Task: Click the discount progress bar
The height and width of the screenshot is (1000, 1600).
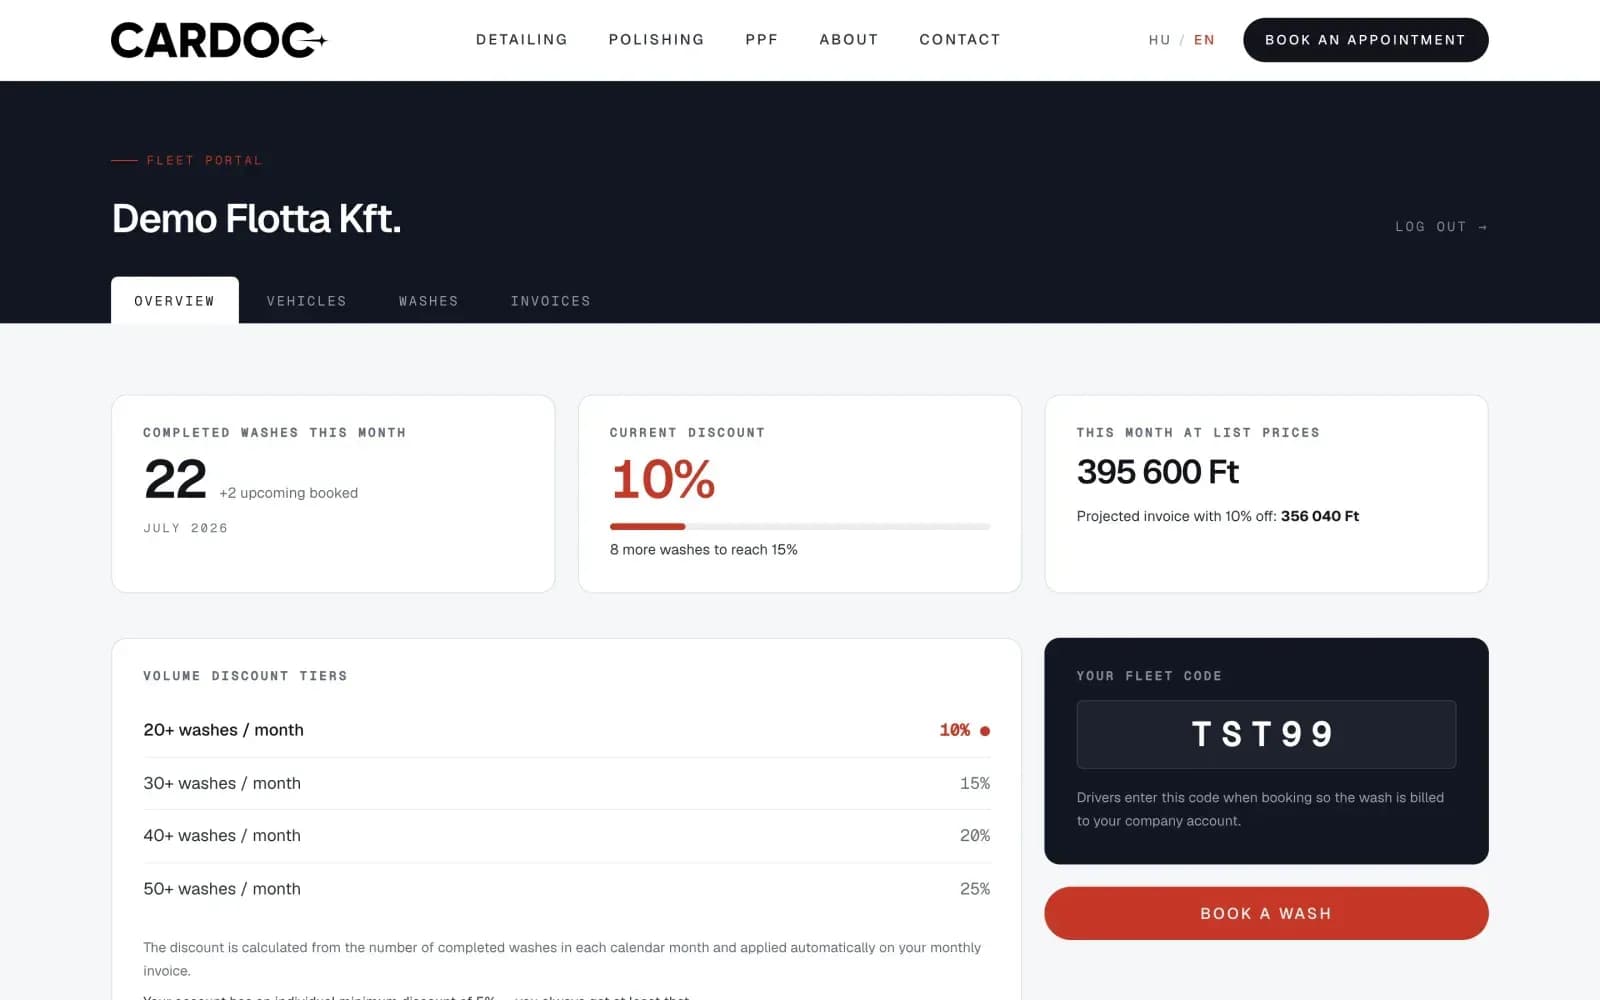Action: pyautogui.click(x=800, y=526)
